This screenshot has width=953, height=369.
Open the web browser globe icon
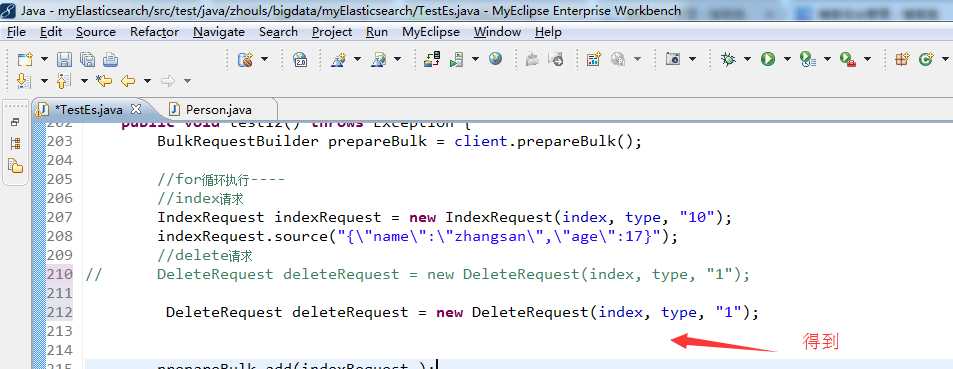point(495,59)
